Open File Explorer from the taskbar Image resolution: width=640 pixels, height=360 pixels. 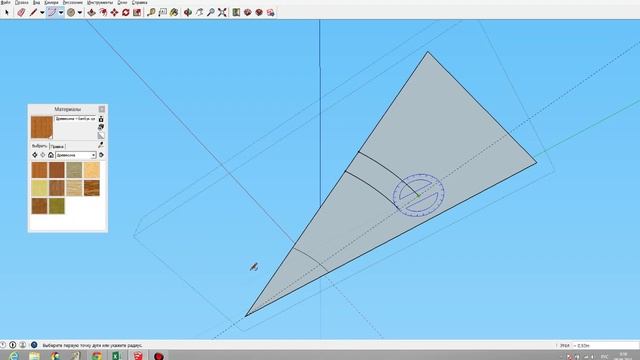(34, 356)
